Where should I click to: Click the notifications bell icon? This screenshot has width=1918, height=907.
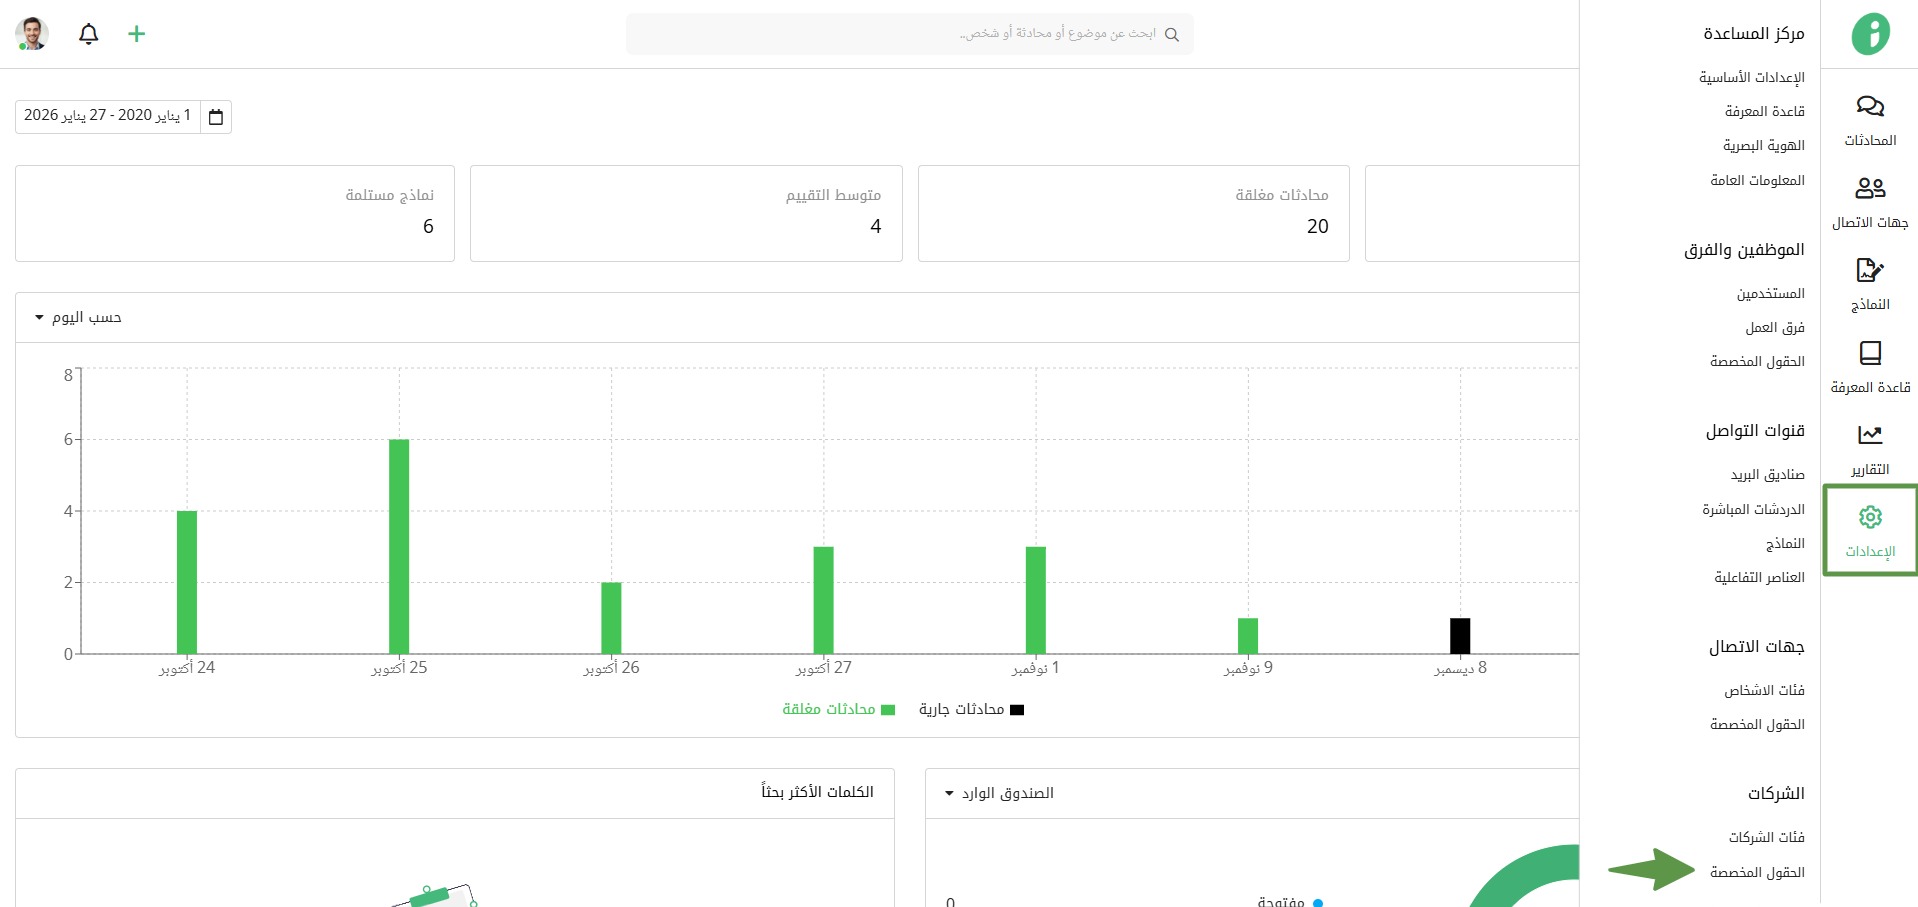tap(89, 34)
